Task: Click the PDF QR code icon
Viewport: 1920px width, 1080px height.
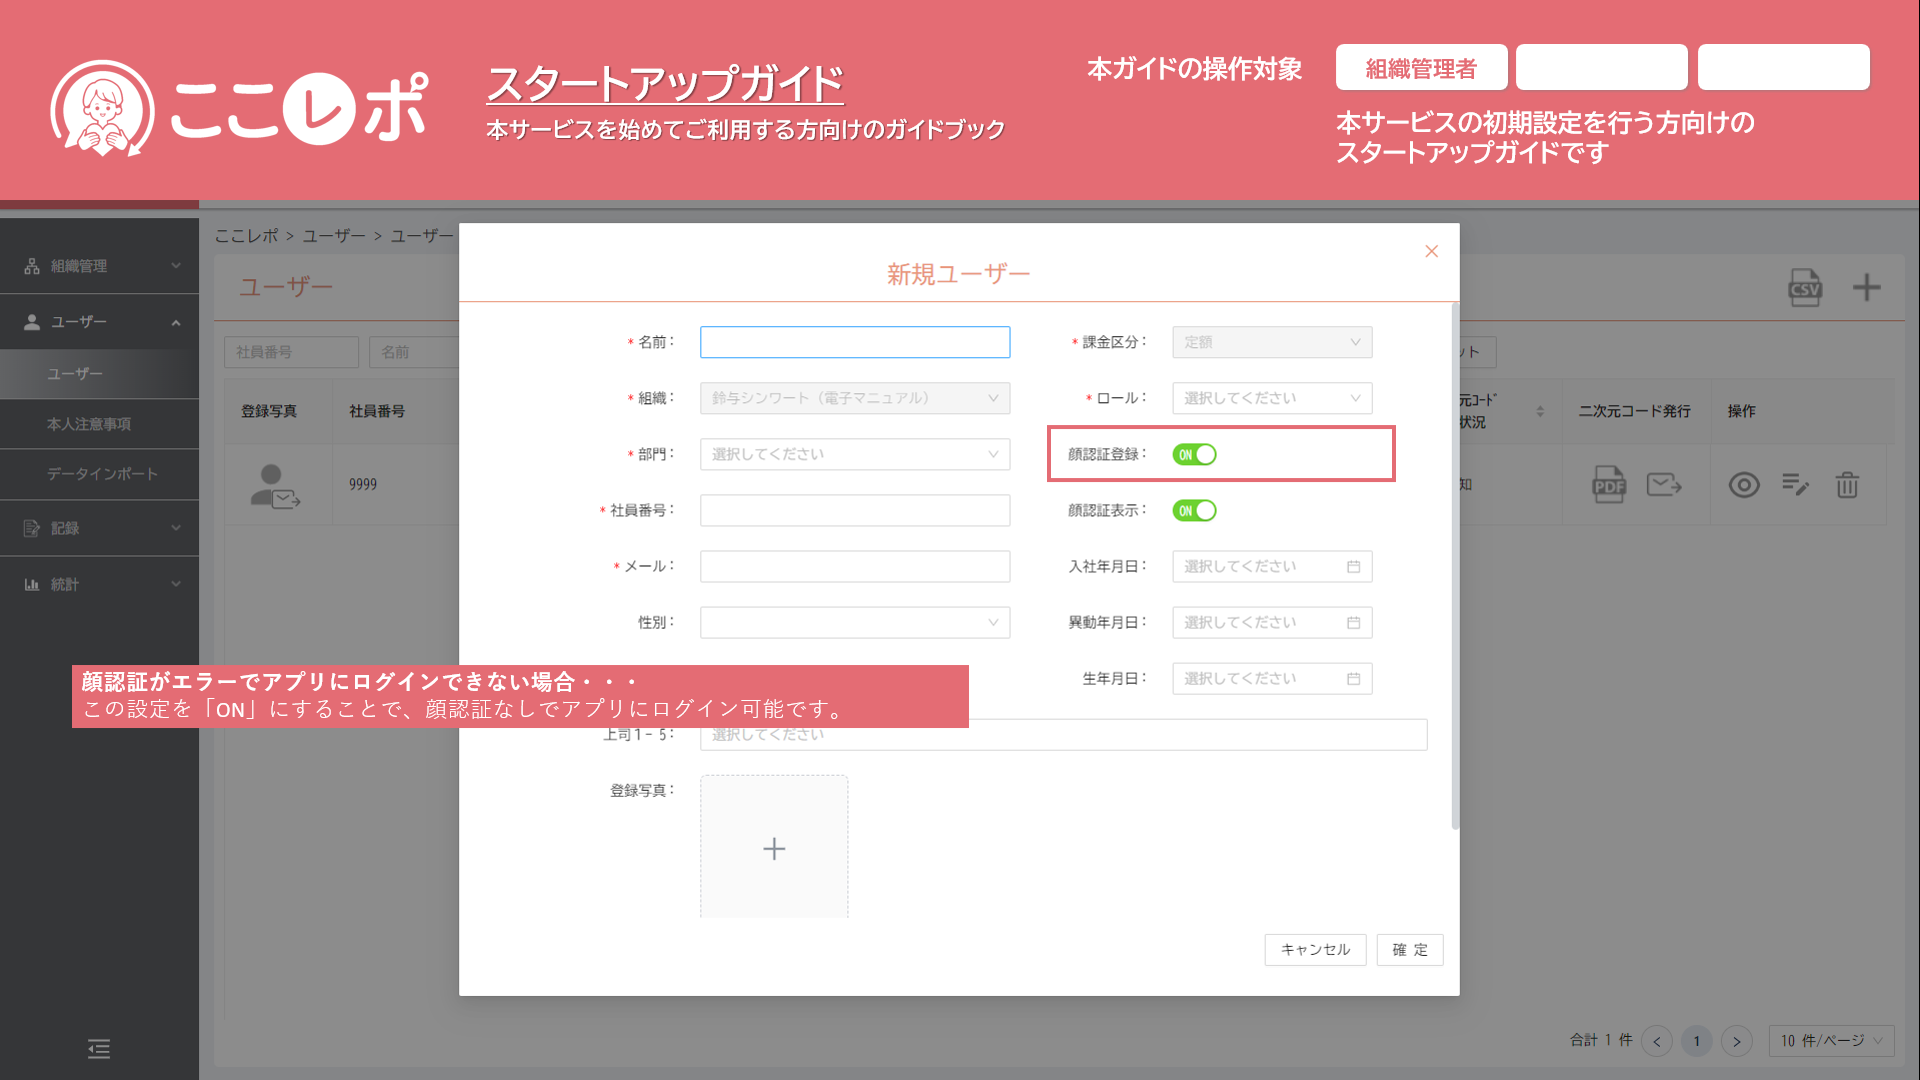Action: coord(1608,485)
